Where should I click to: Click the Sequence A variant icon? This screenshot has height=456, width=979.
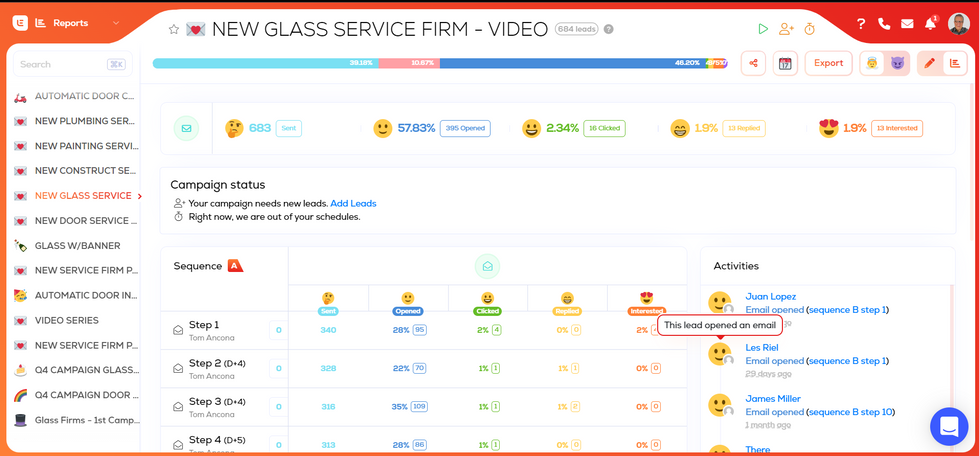(235, 265)
